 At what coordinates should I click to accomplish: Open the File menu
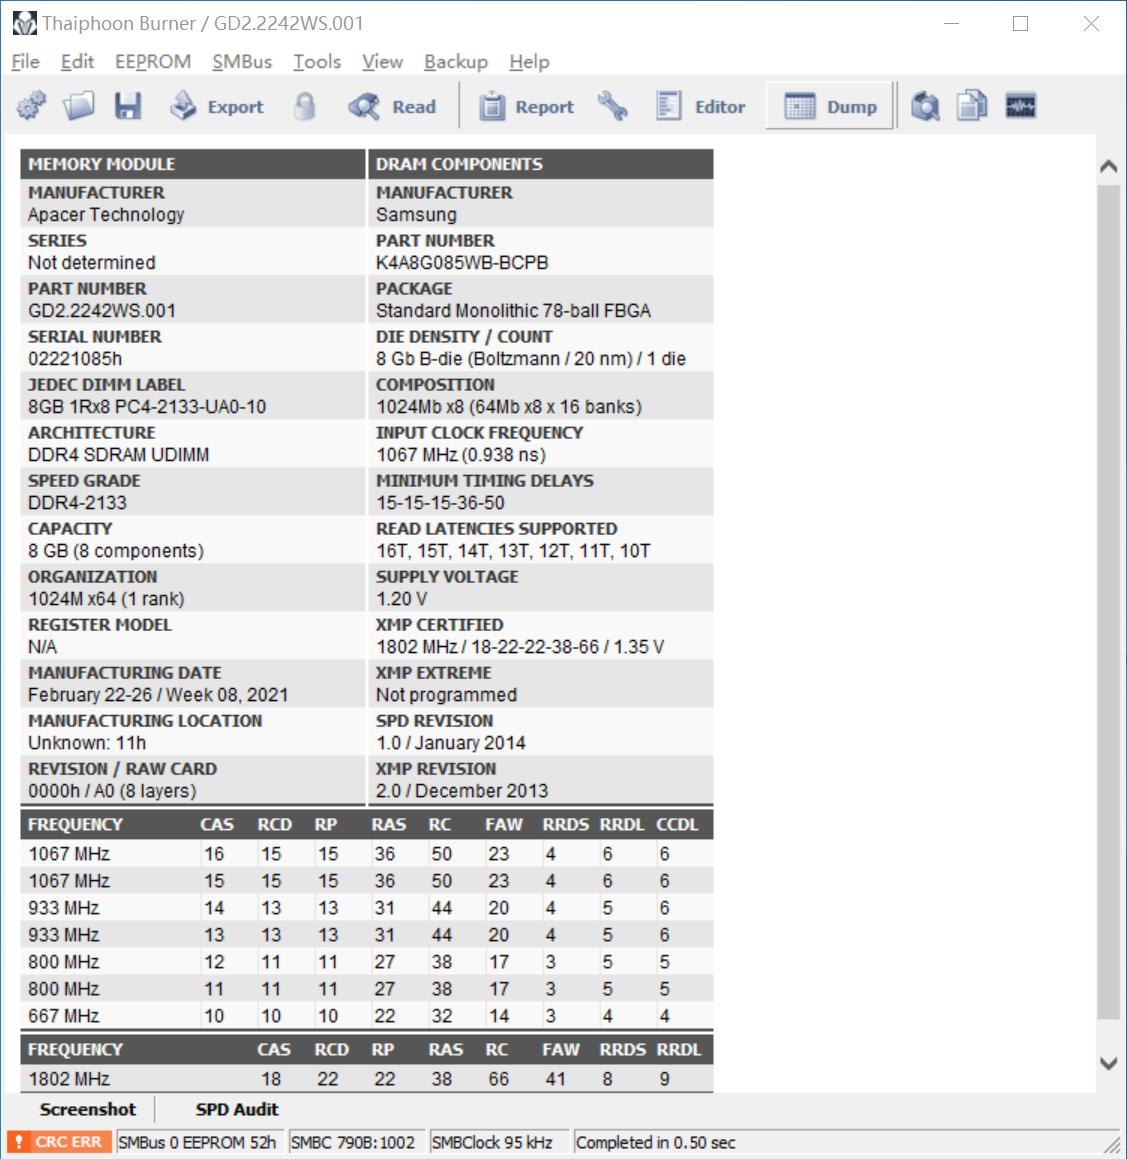pos(26,61)
